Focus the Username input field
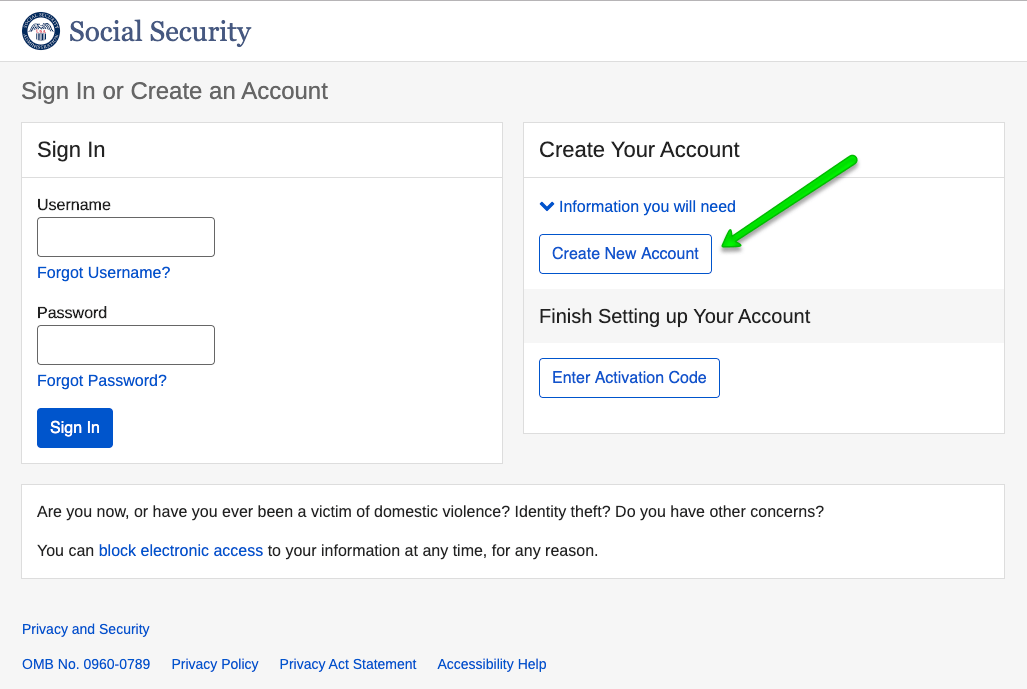 coord(126,237)
